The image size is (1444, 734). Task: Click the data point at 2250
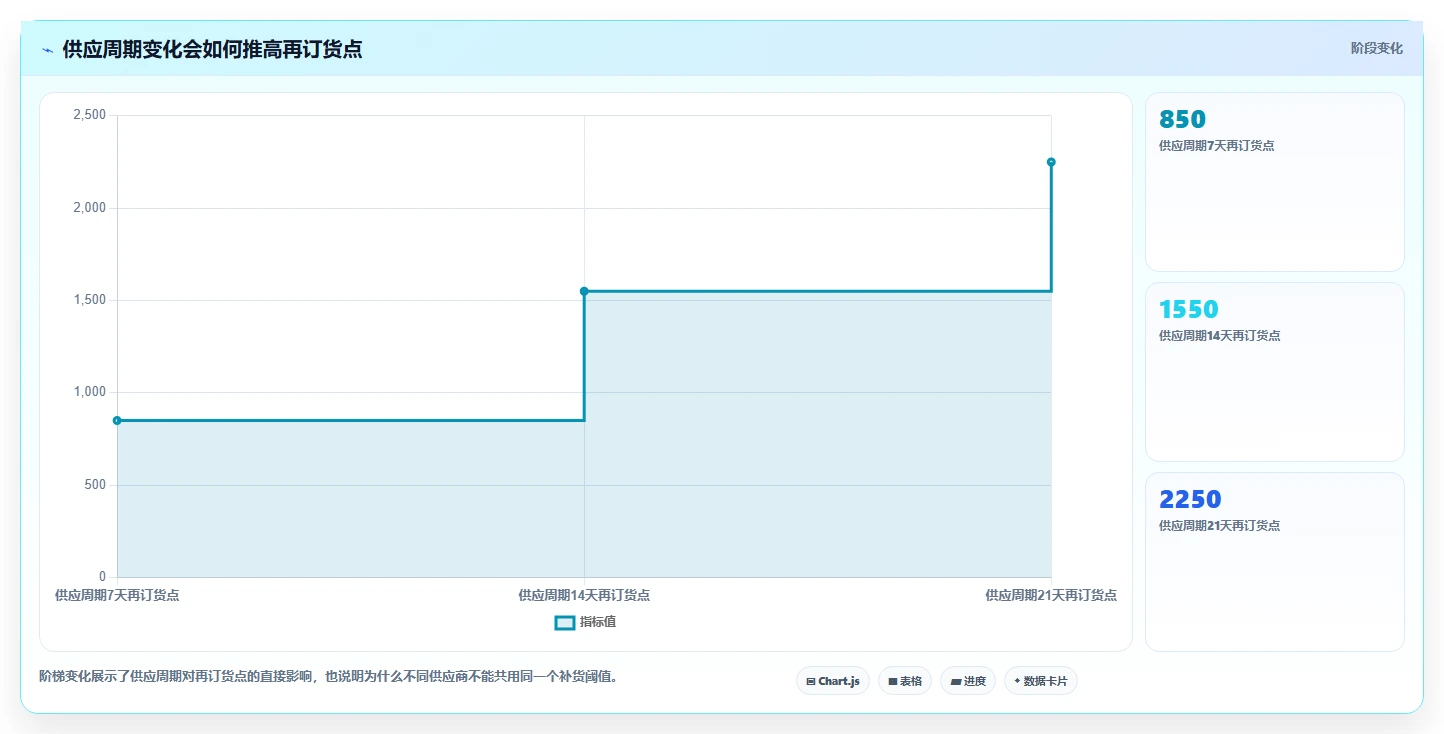point(1051,162)
